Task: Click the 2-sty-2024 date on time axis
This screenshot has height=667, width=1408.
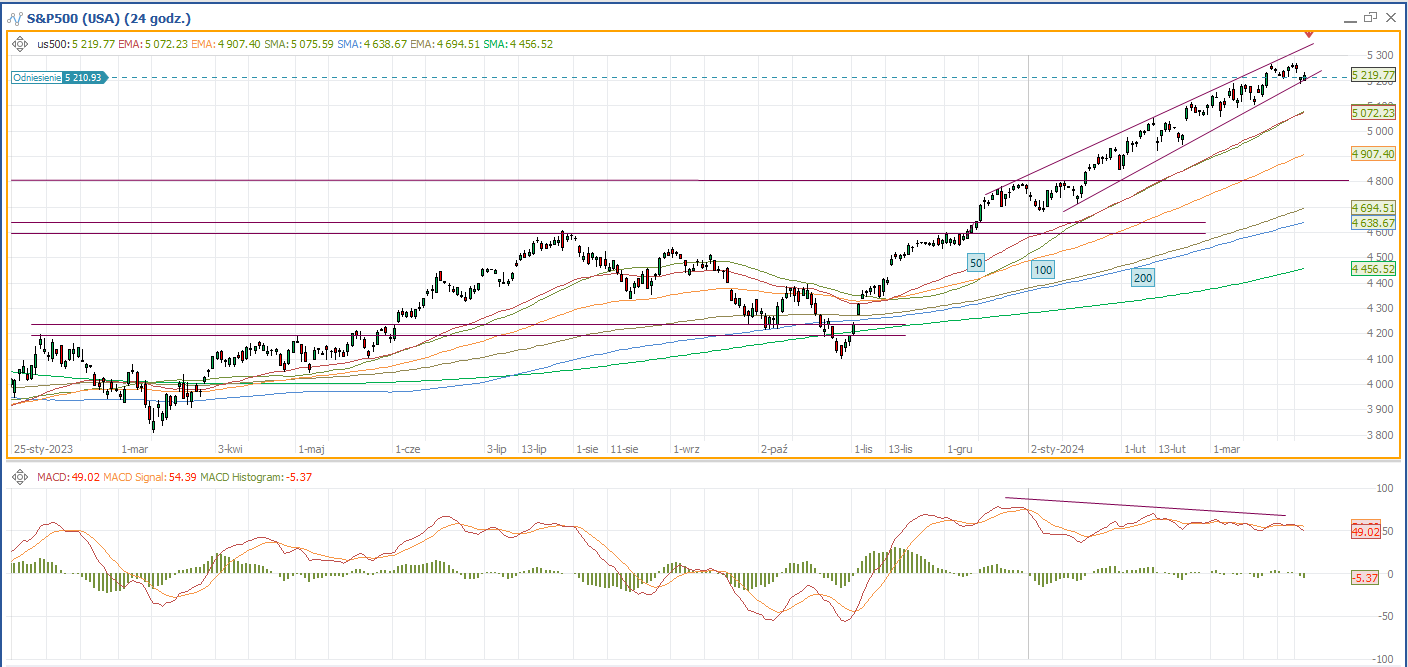Action: click(x=1057, y=450)
